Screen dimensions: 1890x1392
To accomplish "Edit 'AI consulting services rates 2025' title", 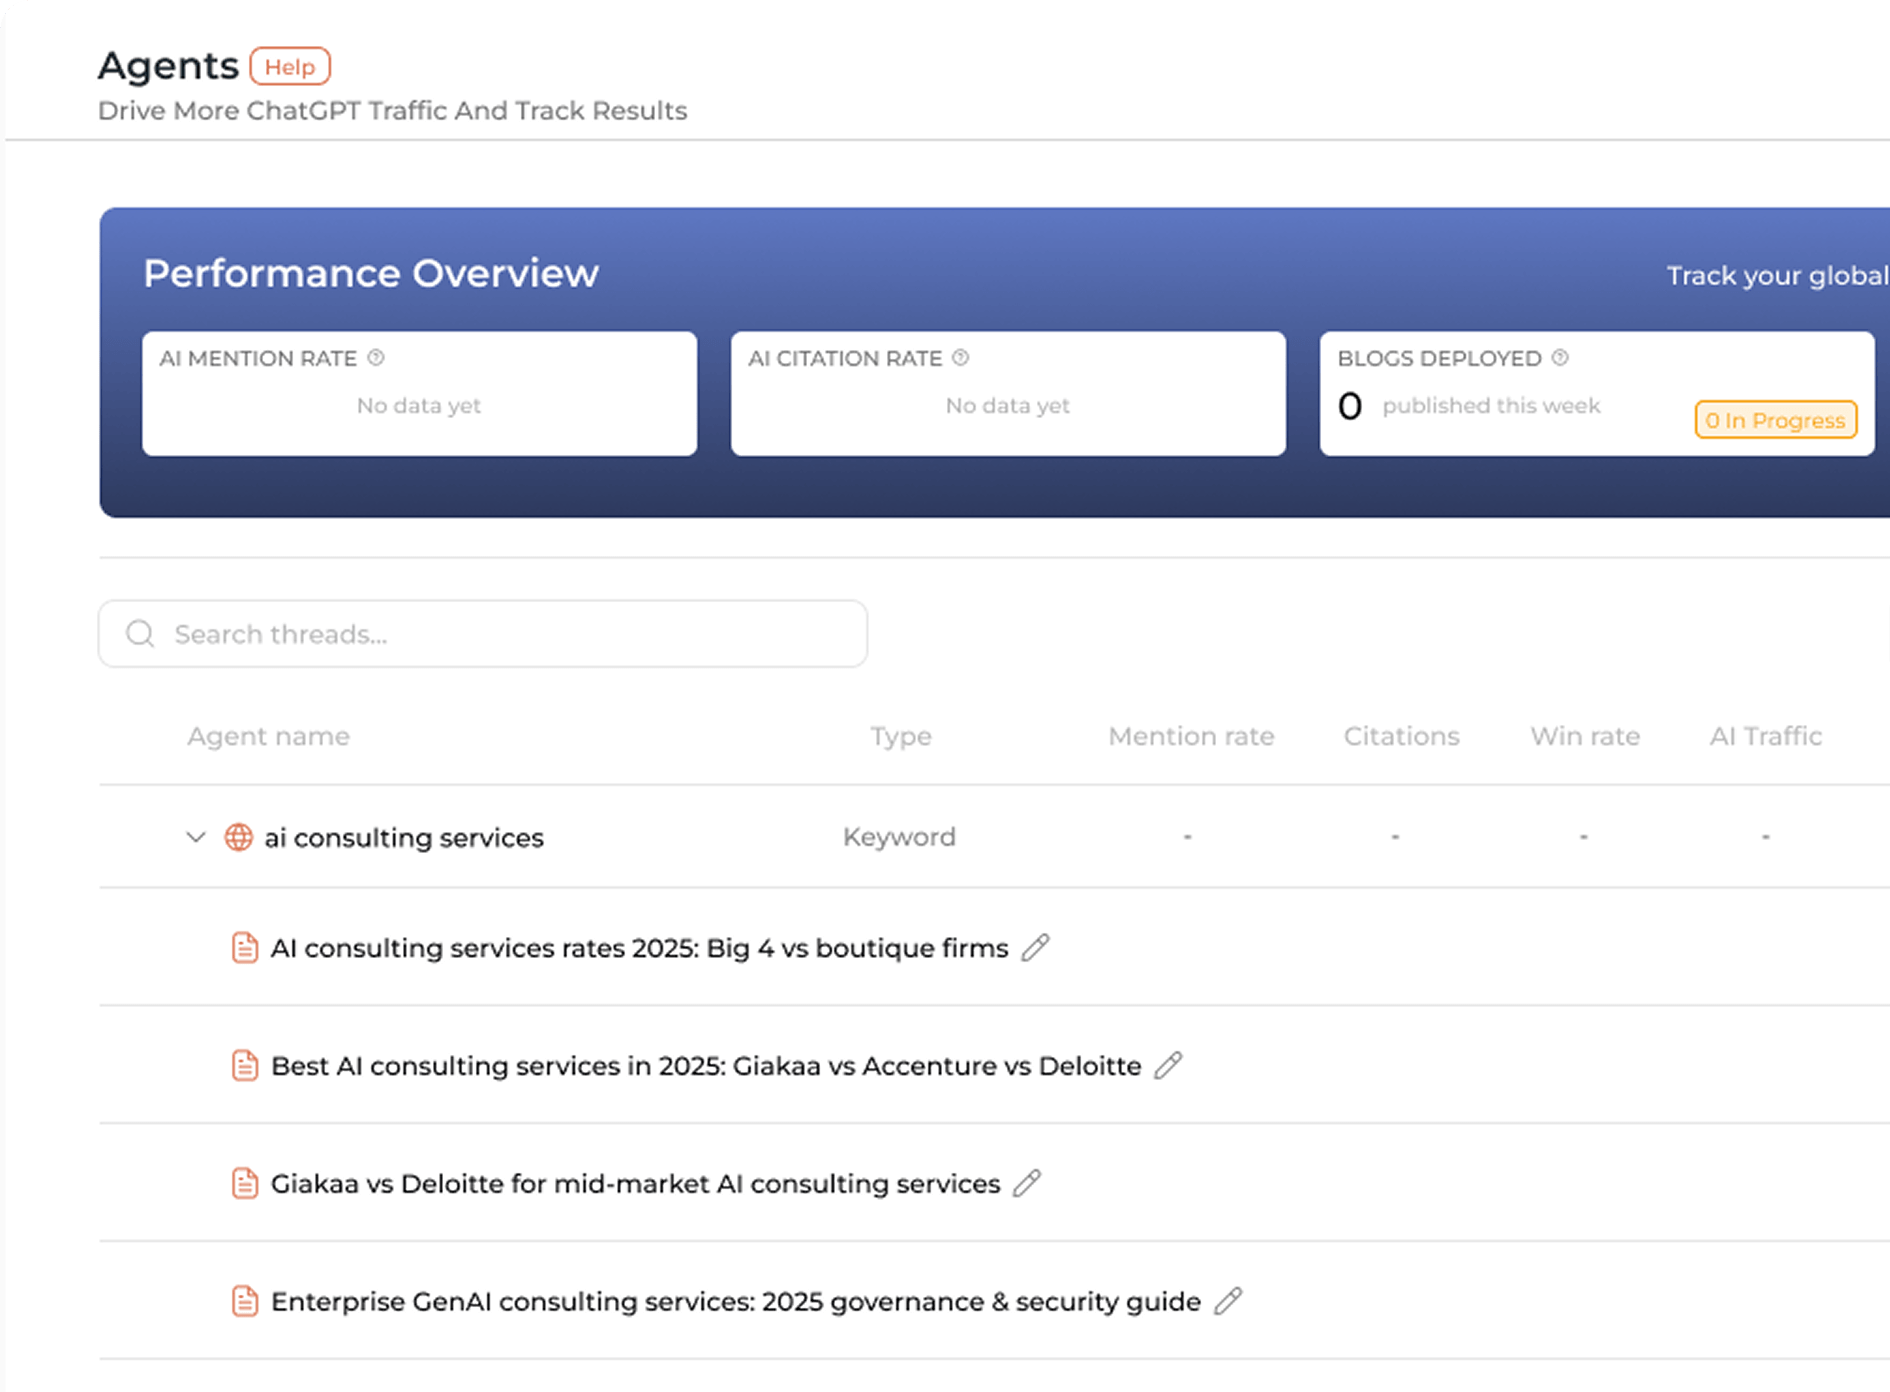I will [1036, 947].
